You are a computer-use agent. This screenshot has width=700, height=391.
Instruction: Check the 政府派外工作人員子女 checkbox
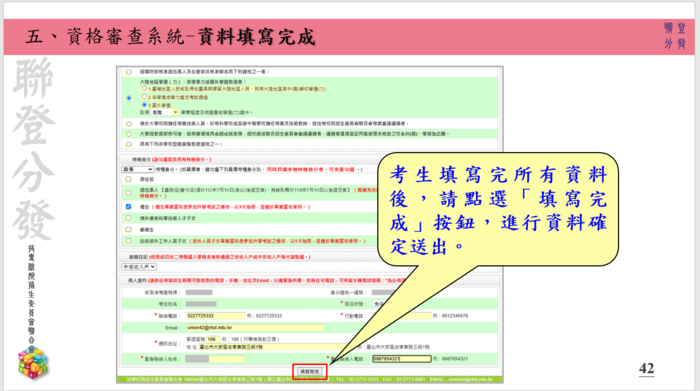click(x=129, y=241)
